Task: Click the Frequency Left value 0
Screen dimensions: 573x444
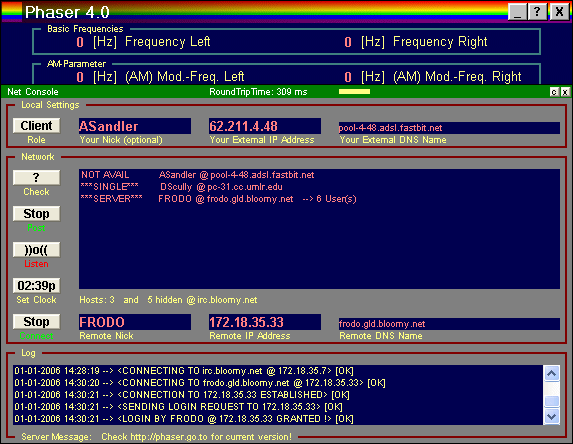Action: (80, 42)
